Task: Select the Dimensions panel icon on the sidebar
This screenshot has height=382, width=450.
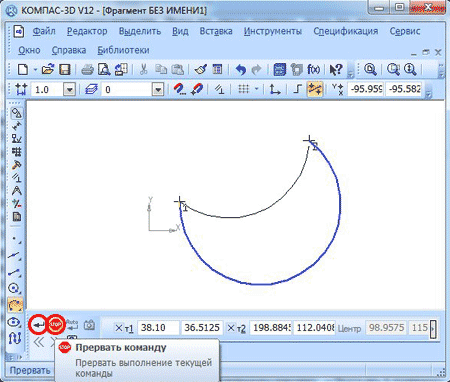Action: coord(16,126)
